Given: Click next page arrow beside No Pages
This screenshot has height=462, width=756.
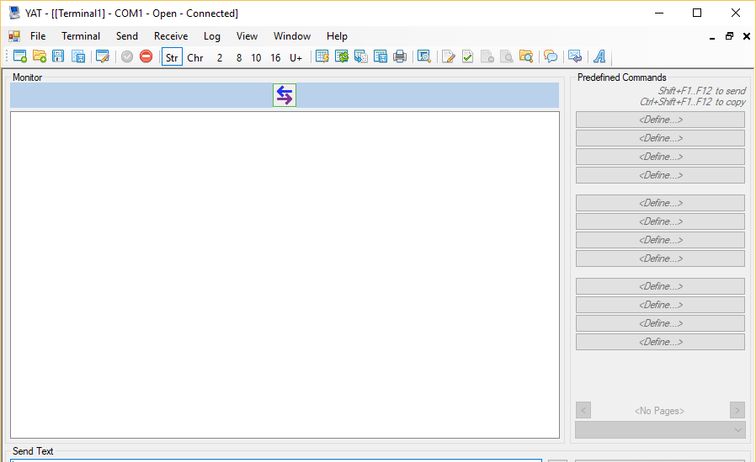Looking at the screenshot, I should click(737, 410).
